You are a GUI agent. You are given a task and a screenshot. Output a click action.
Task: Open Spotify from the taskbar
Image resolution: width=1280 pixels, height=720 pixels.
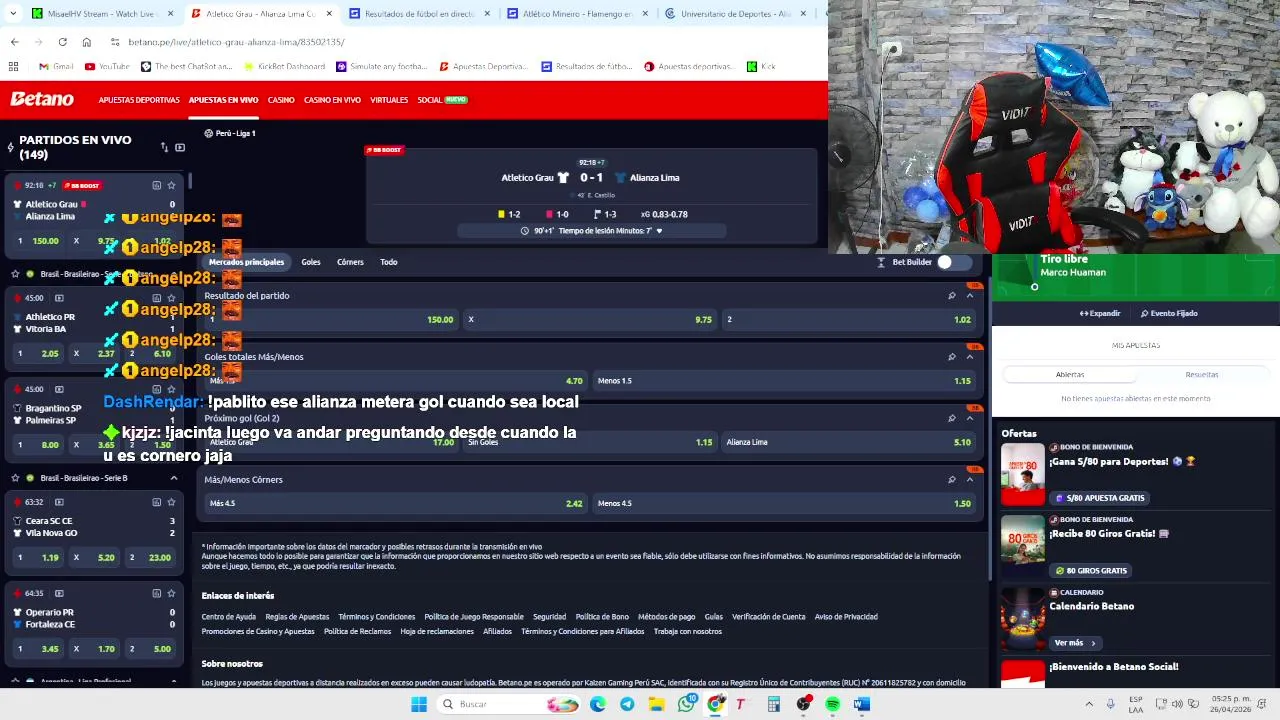[833, 704]
